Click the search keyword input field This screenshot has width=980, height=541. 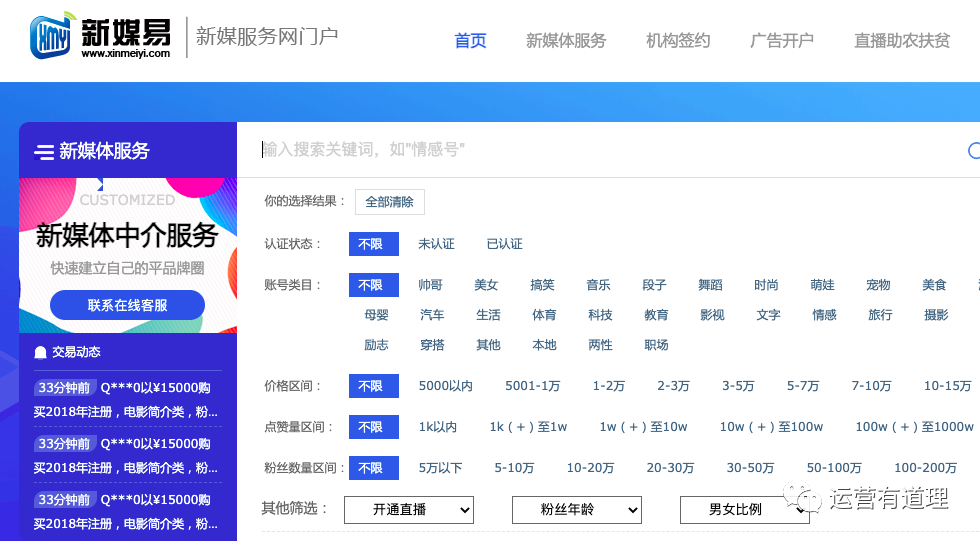click(600, 150)
